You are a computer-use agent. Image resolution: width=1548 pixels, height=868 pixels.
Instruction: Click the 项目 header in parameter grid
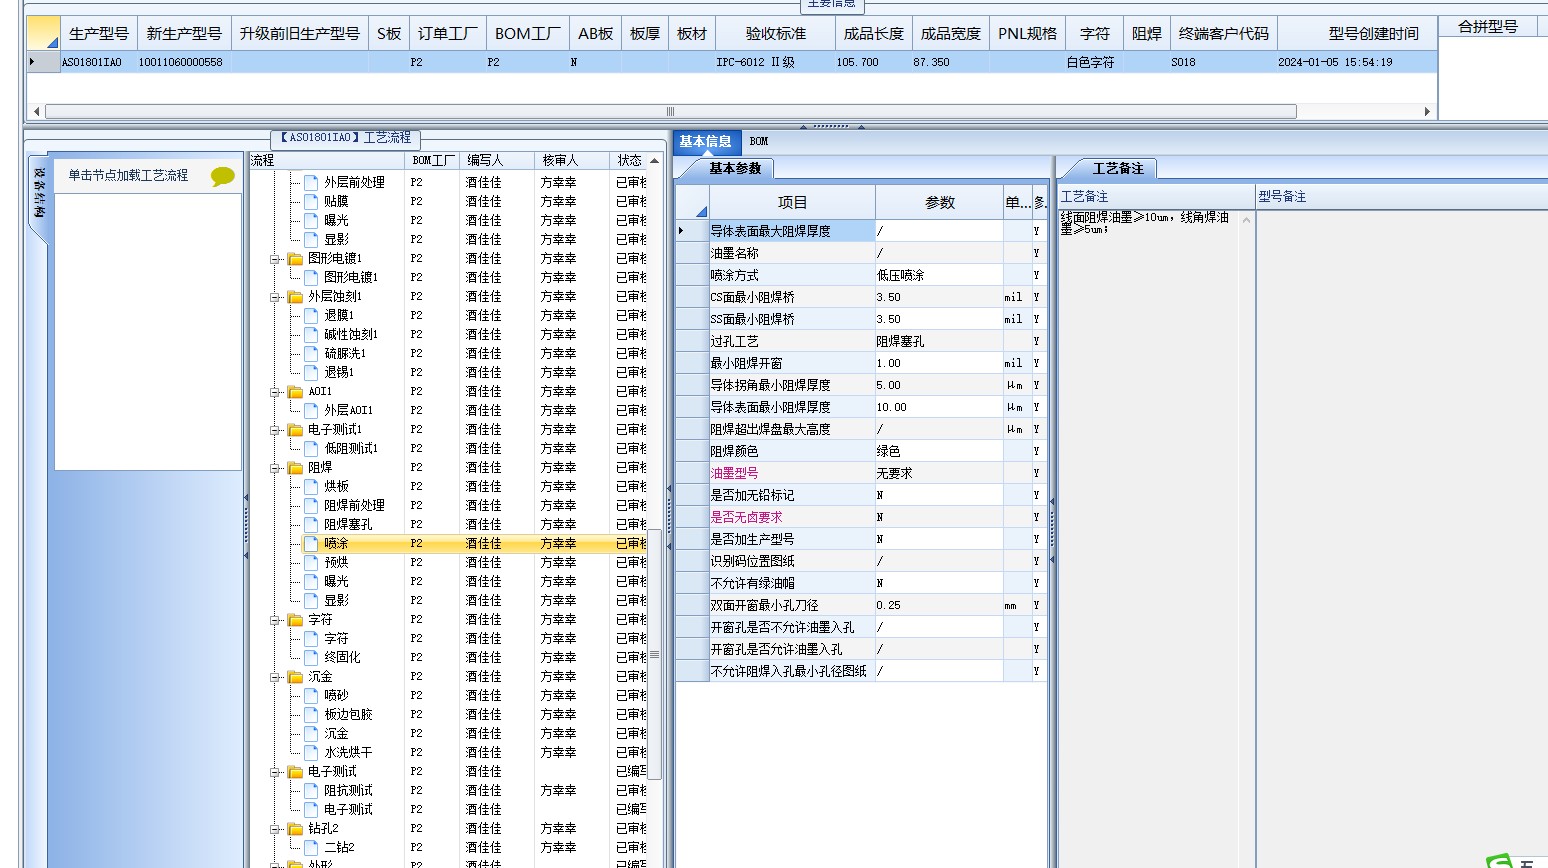792,202
